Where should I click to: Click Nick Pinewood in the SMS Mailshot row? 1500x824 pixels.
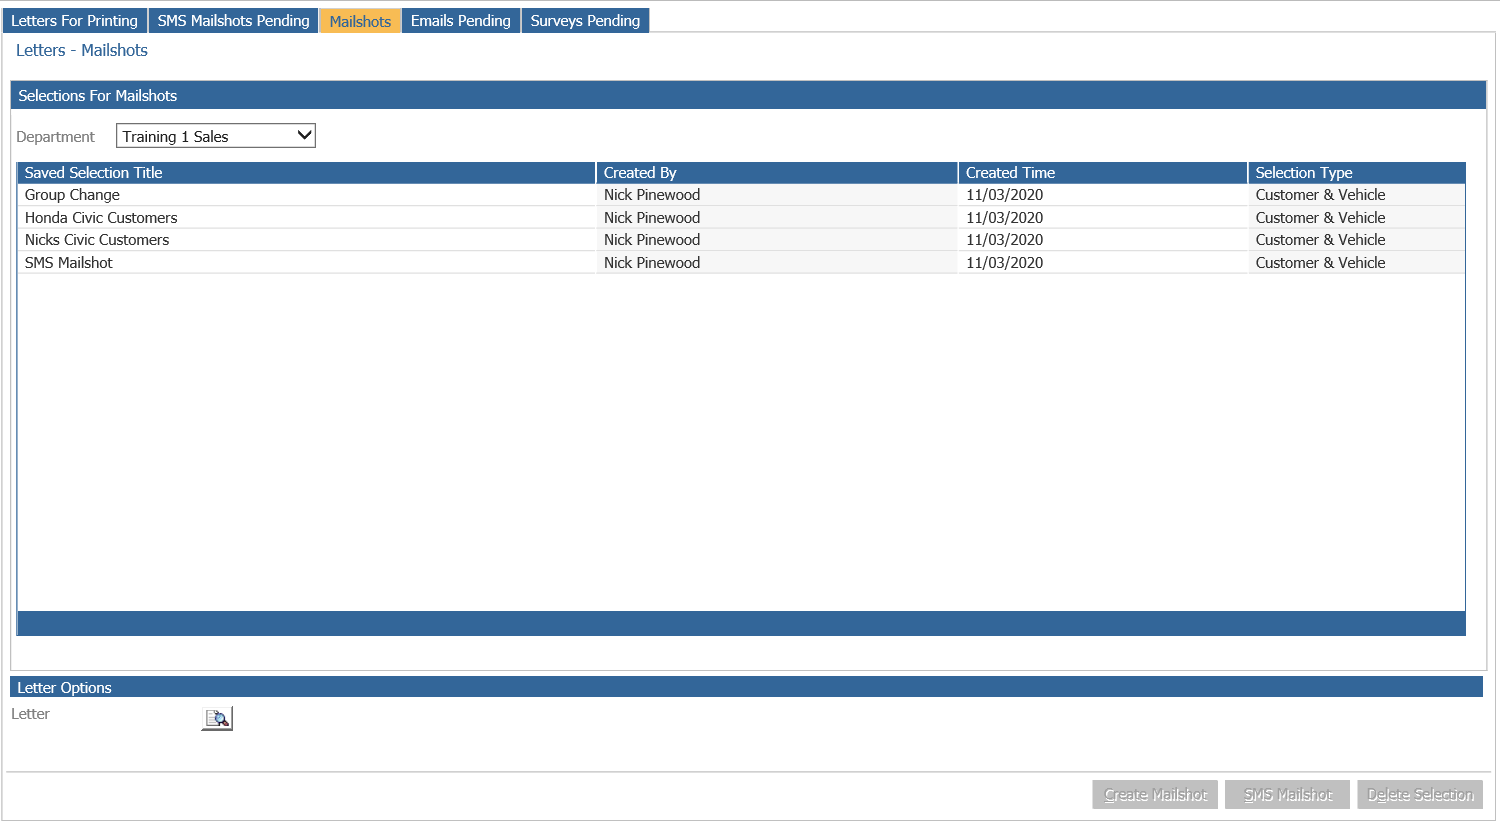[652, 263]
